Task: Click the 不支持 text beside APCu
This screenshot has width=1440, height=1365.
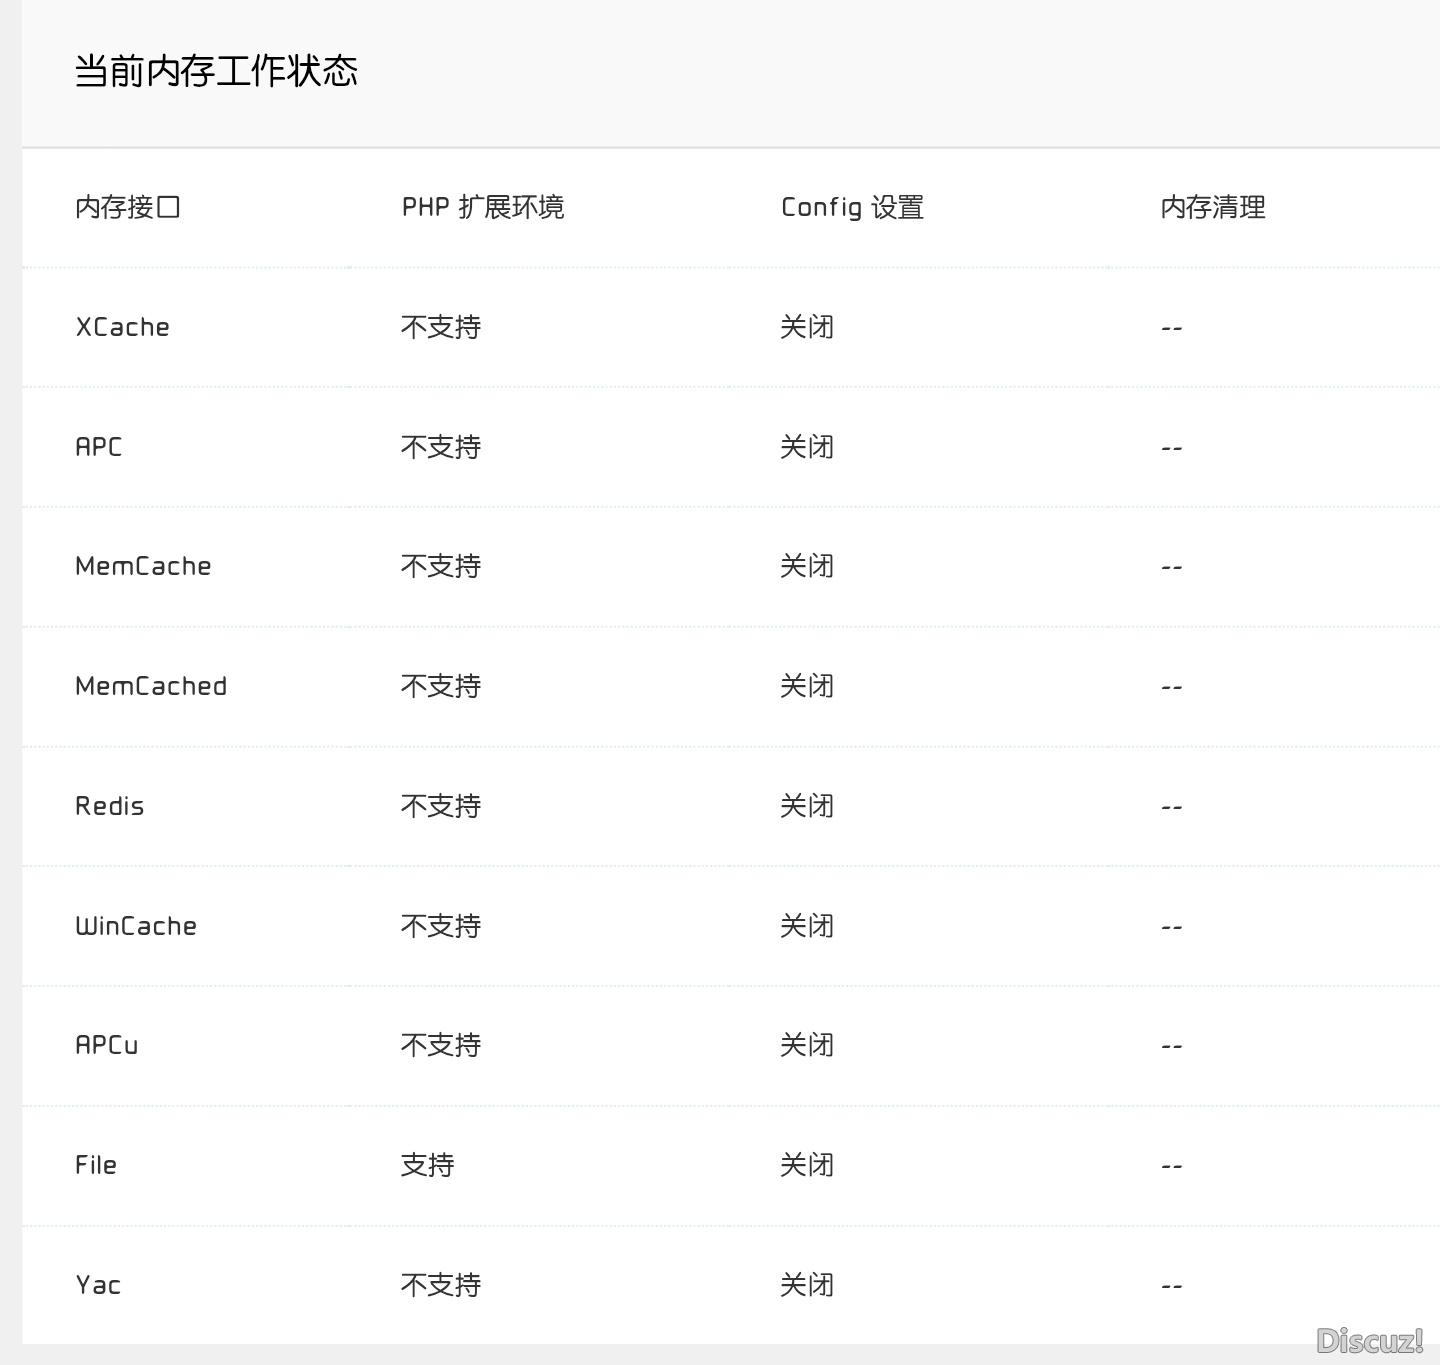Action: tap(441, 1044)
